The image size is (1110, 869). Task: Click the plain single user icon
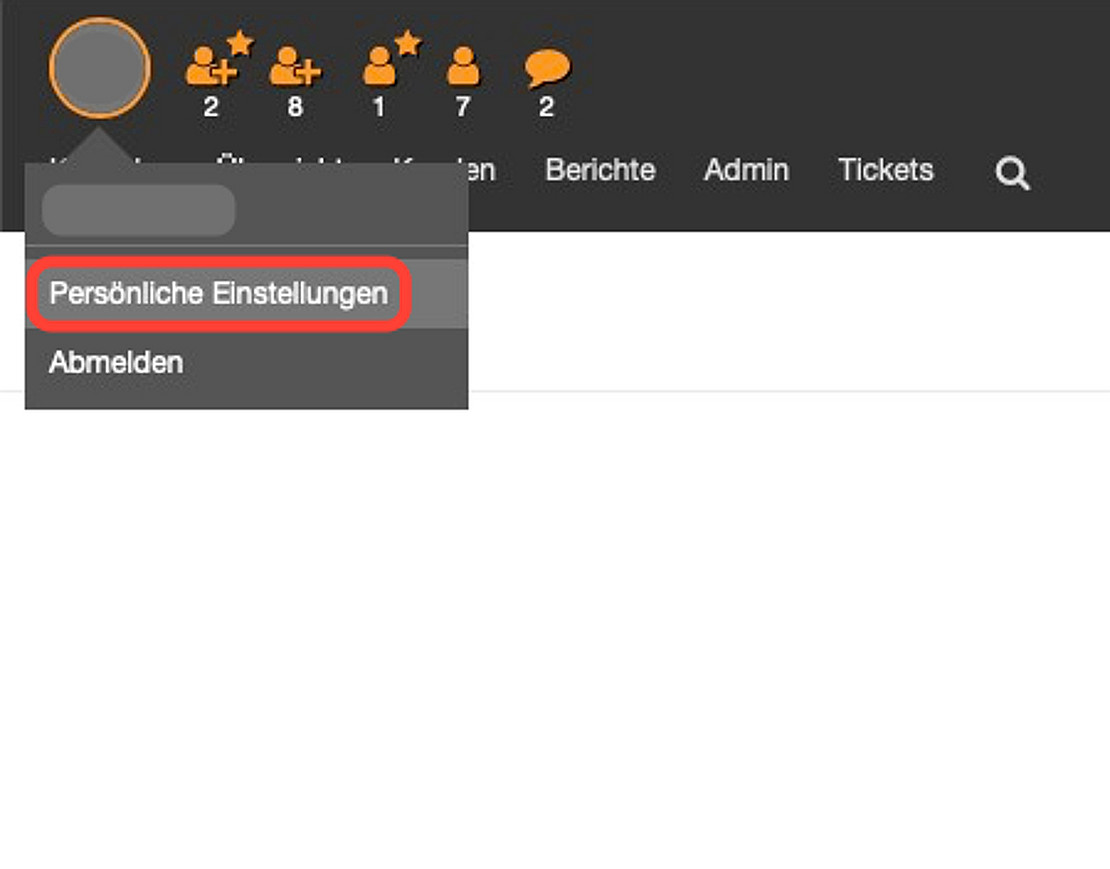click(x=462, y=68)
